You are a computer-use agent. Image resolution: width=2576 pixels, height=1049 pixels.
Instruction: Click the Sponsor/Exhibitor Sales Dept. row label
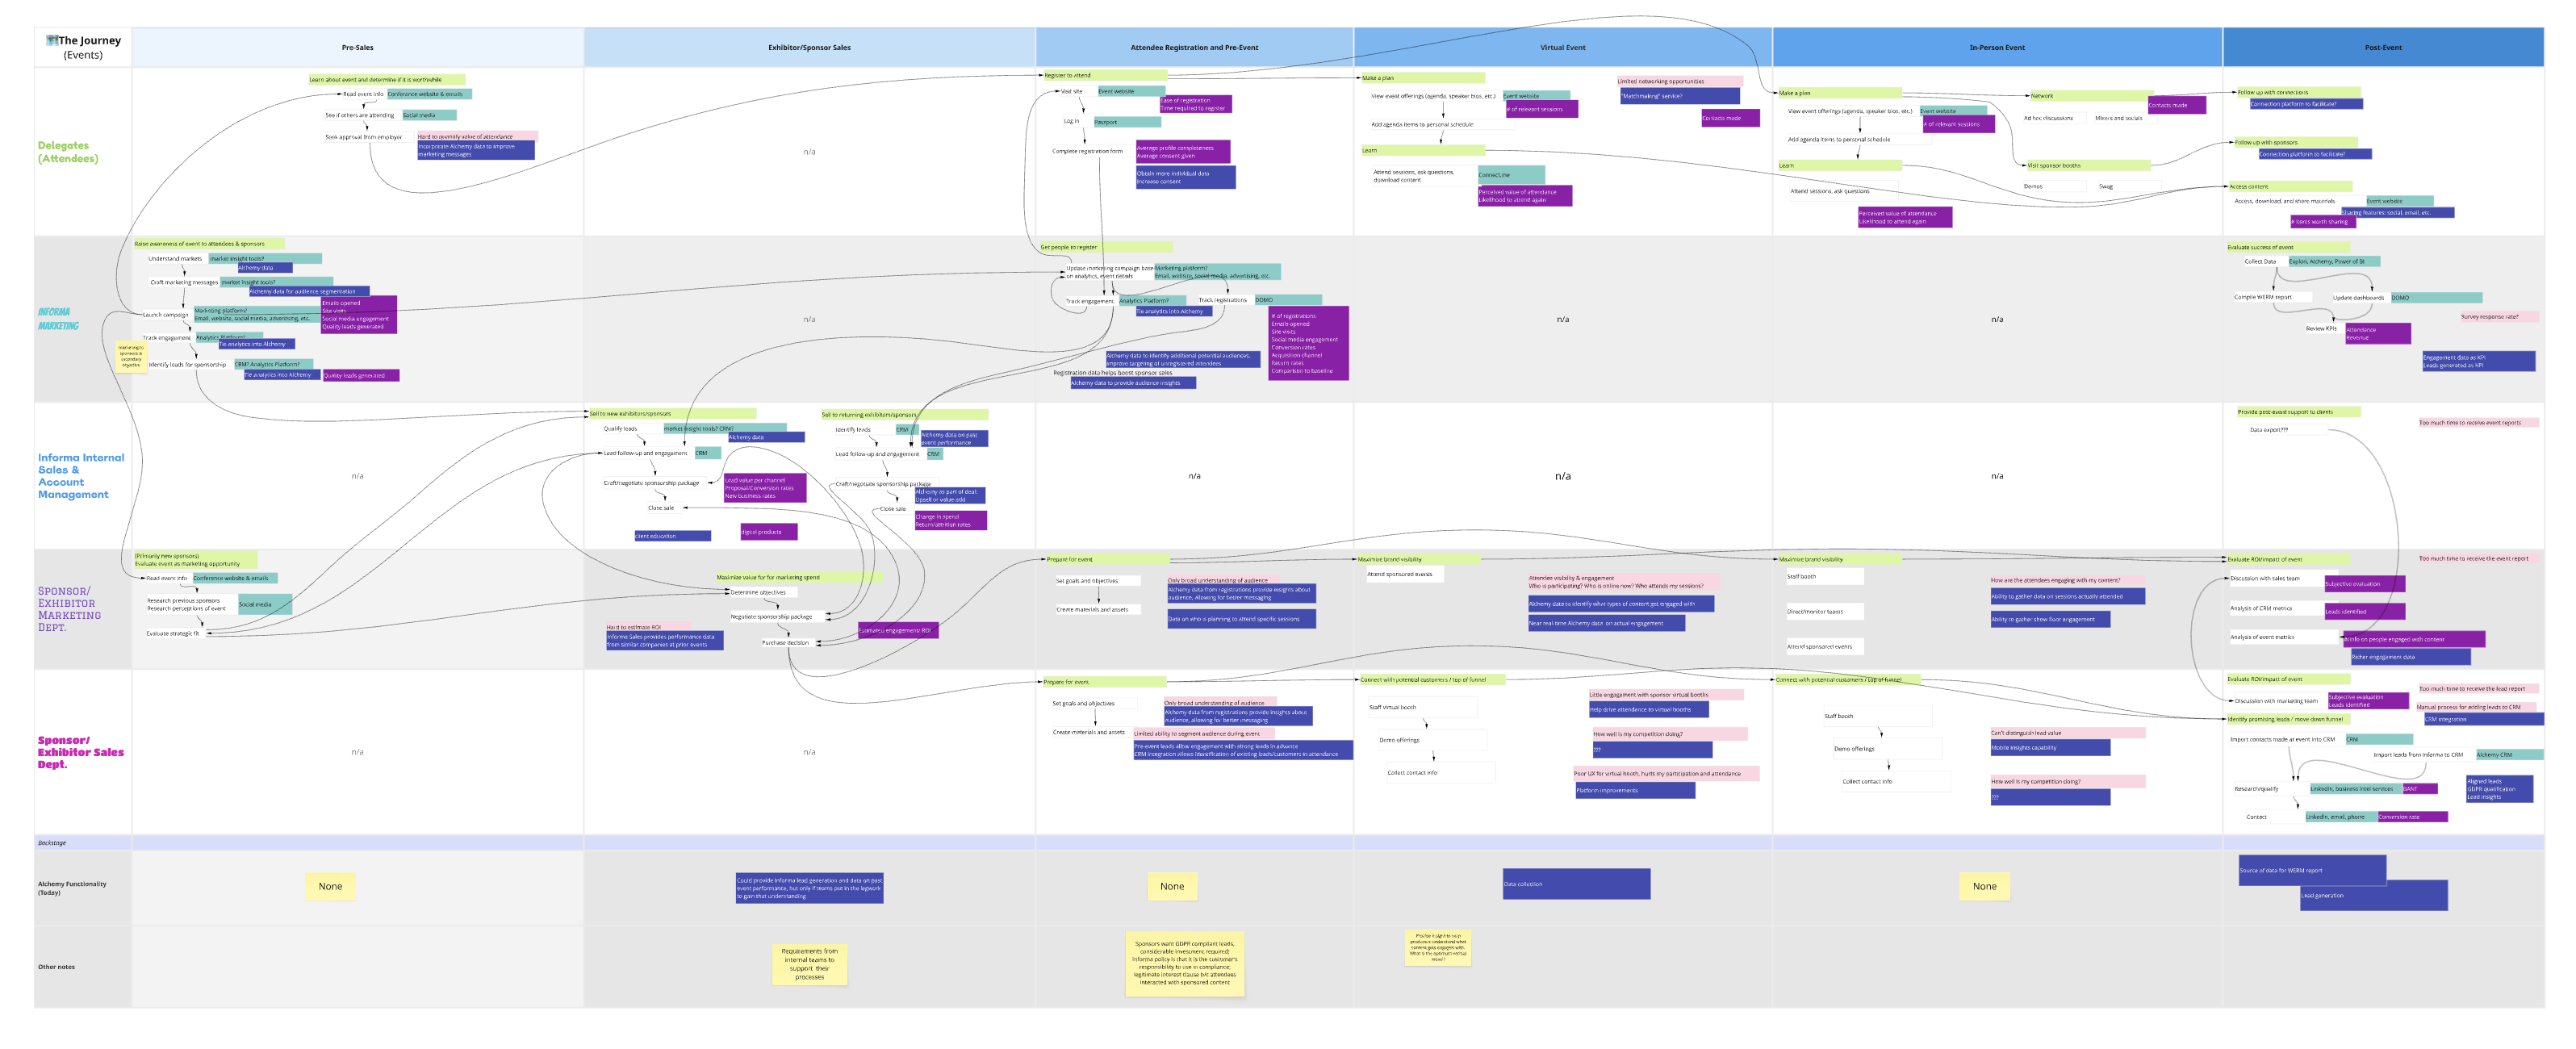tap(80, 752)
